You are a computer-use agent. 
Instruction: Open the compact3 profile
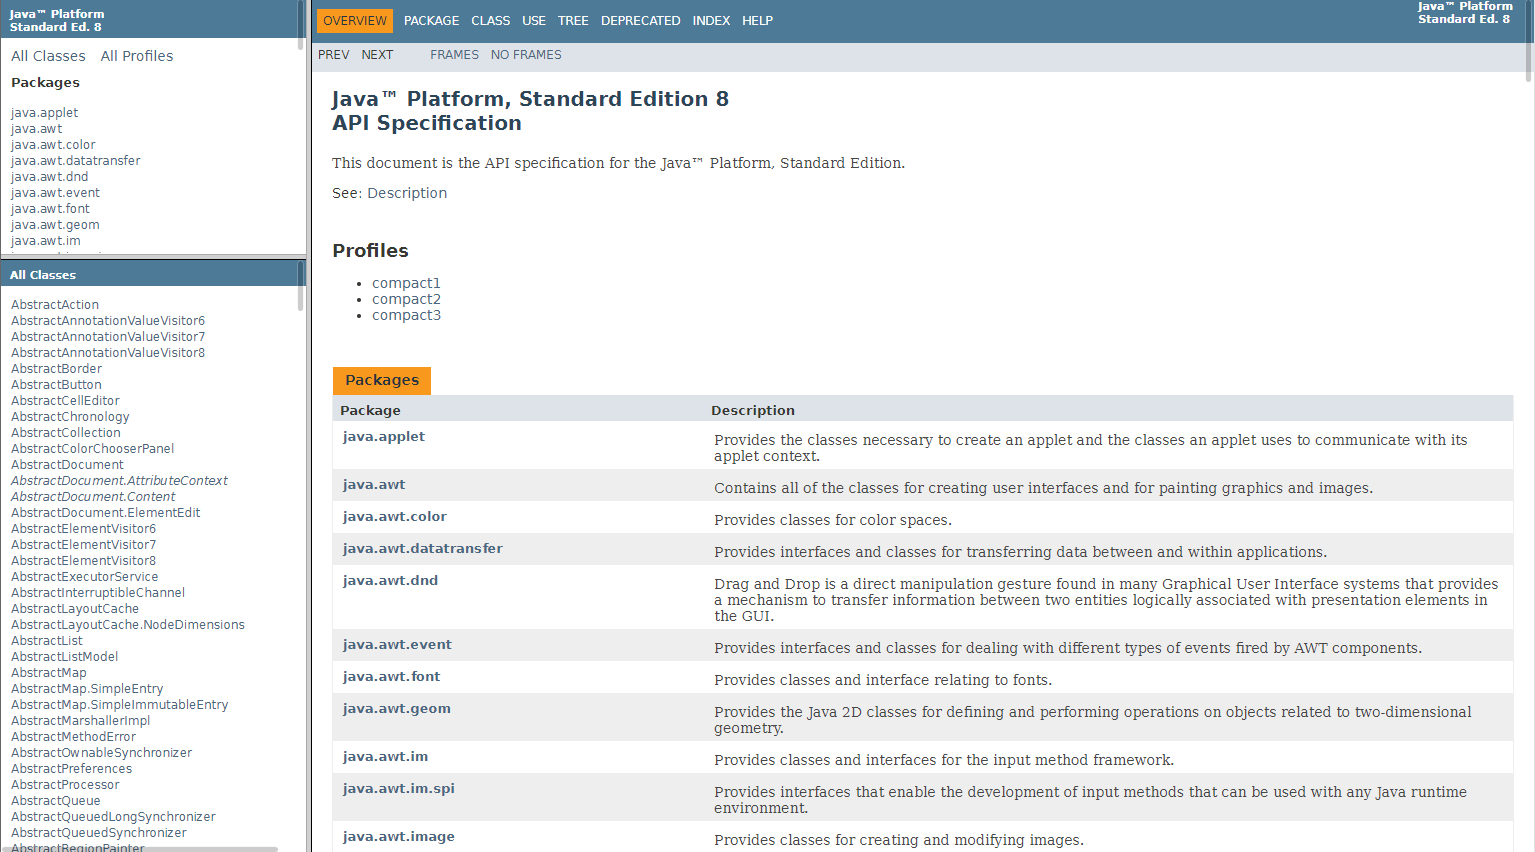(406, 315)
